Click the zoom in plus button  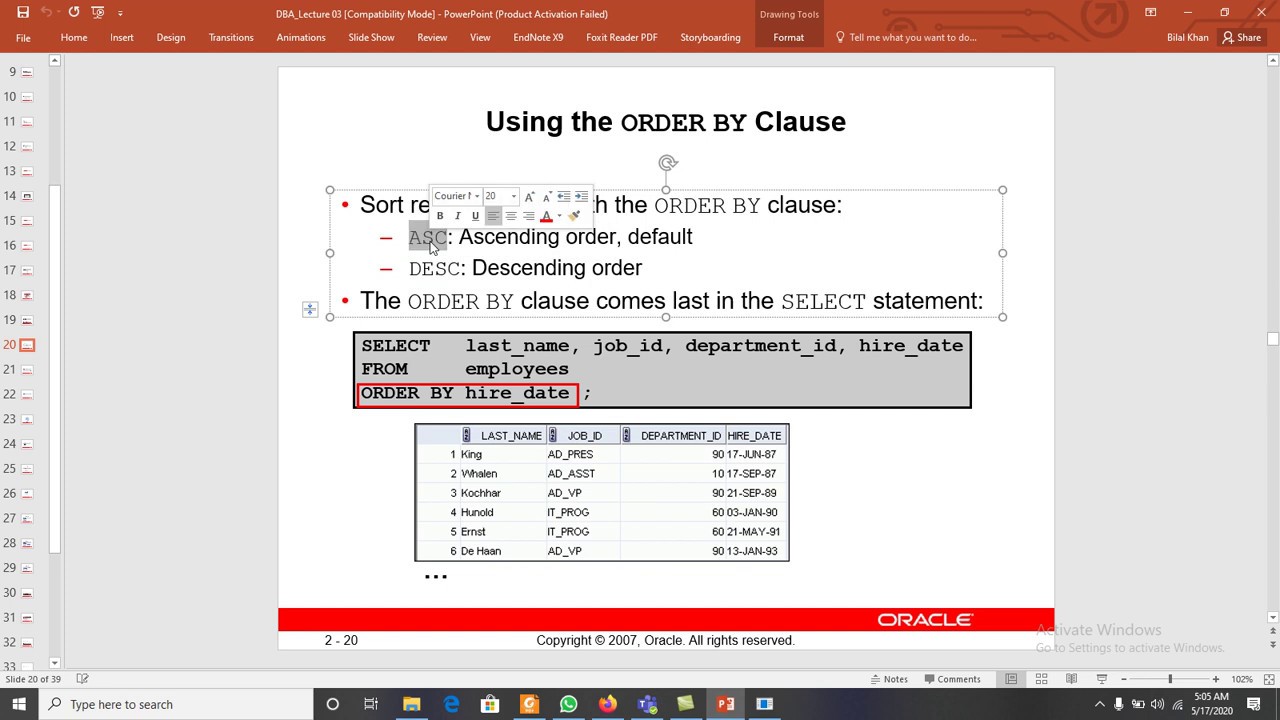click(x=1216, y=679)
